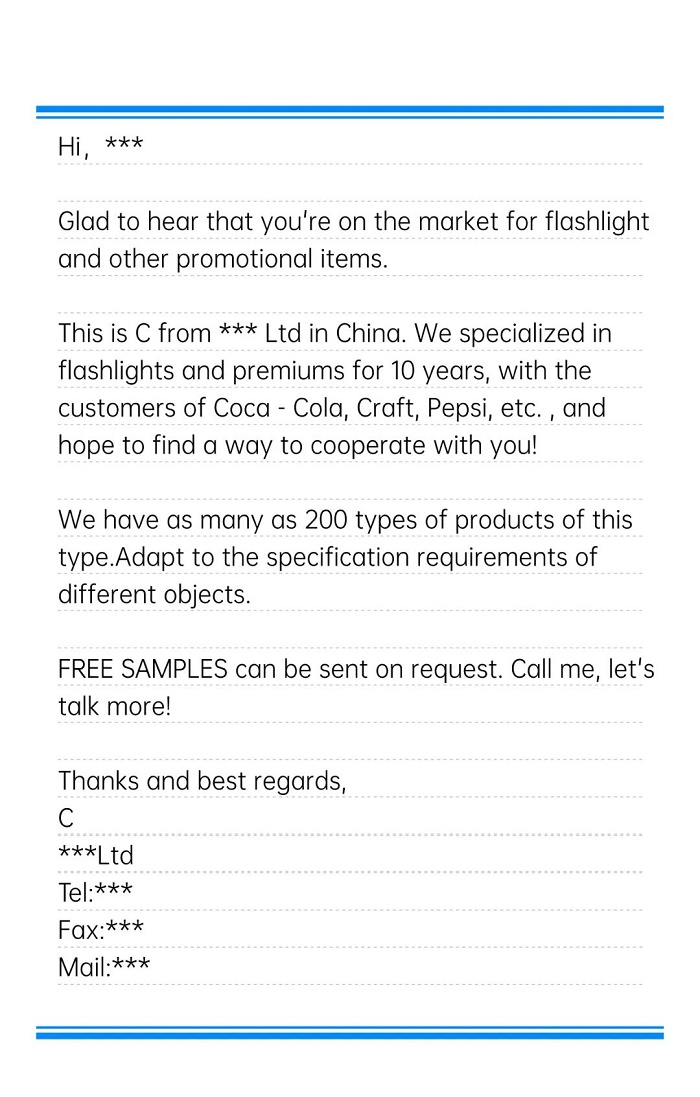
Task: Click the greeting line 'Hi, ***'
Action: tap(101, 146)
